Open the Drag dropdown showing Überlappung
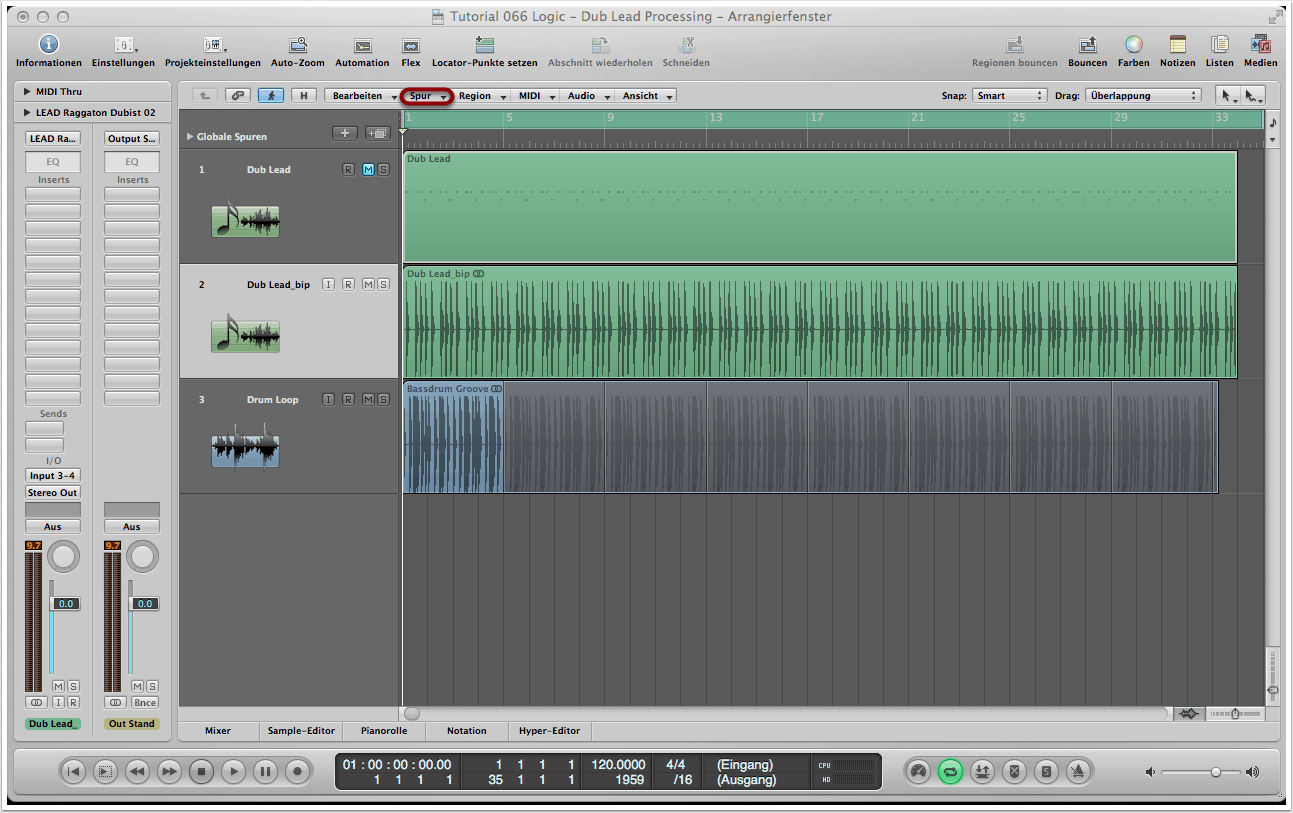Viewport: 1293px width, 813px height. click(1141, 96)
